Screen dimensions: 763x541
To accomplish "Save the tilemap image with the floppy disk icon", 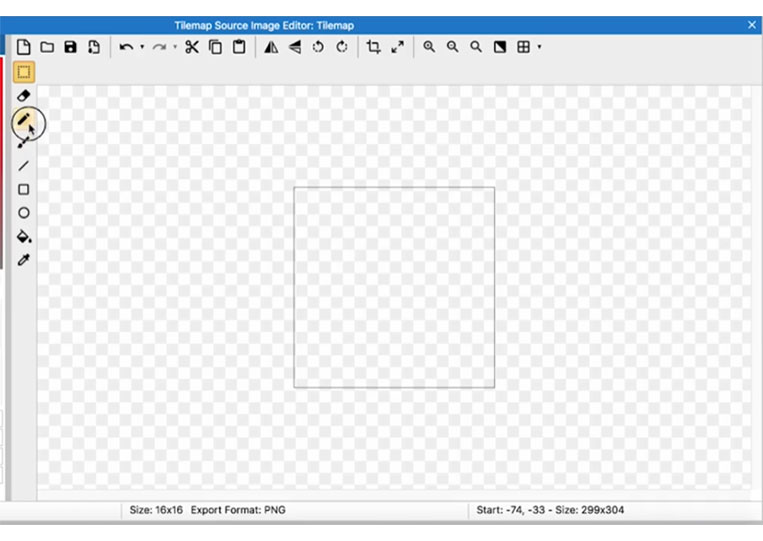I will 71,47.
